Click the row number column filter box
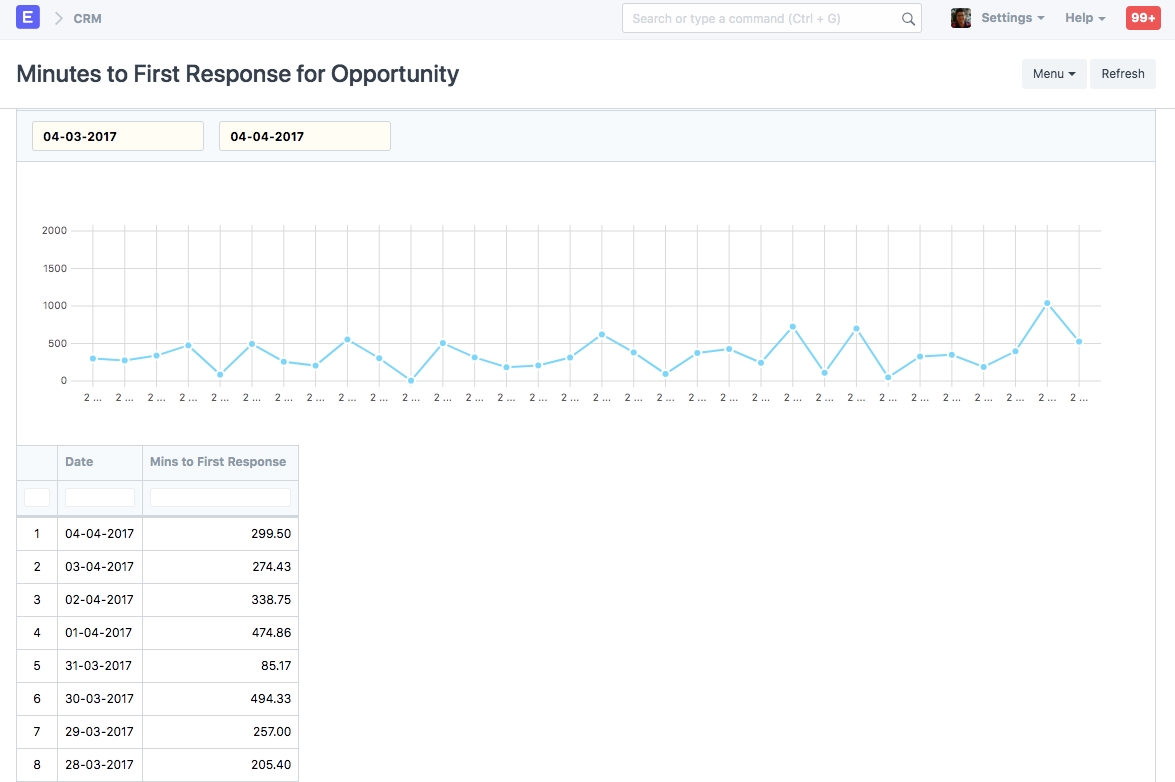 37,497
